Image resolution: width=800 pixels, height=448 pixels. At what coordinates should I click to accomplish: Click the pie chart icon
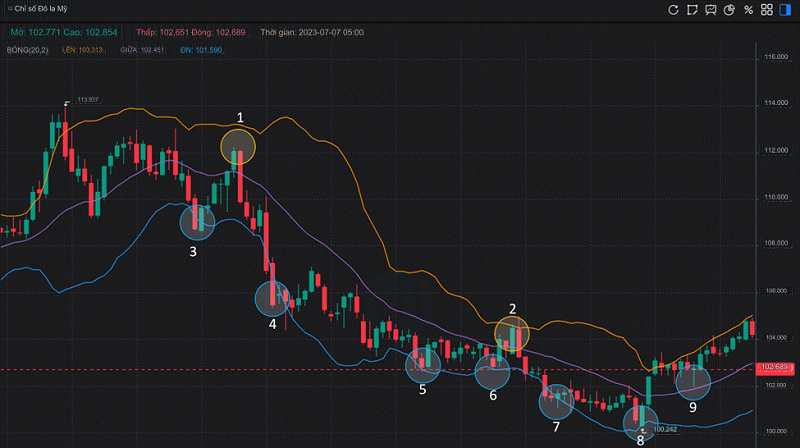pyautogui.click(x=730, y=10)
